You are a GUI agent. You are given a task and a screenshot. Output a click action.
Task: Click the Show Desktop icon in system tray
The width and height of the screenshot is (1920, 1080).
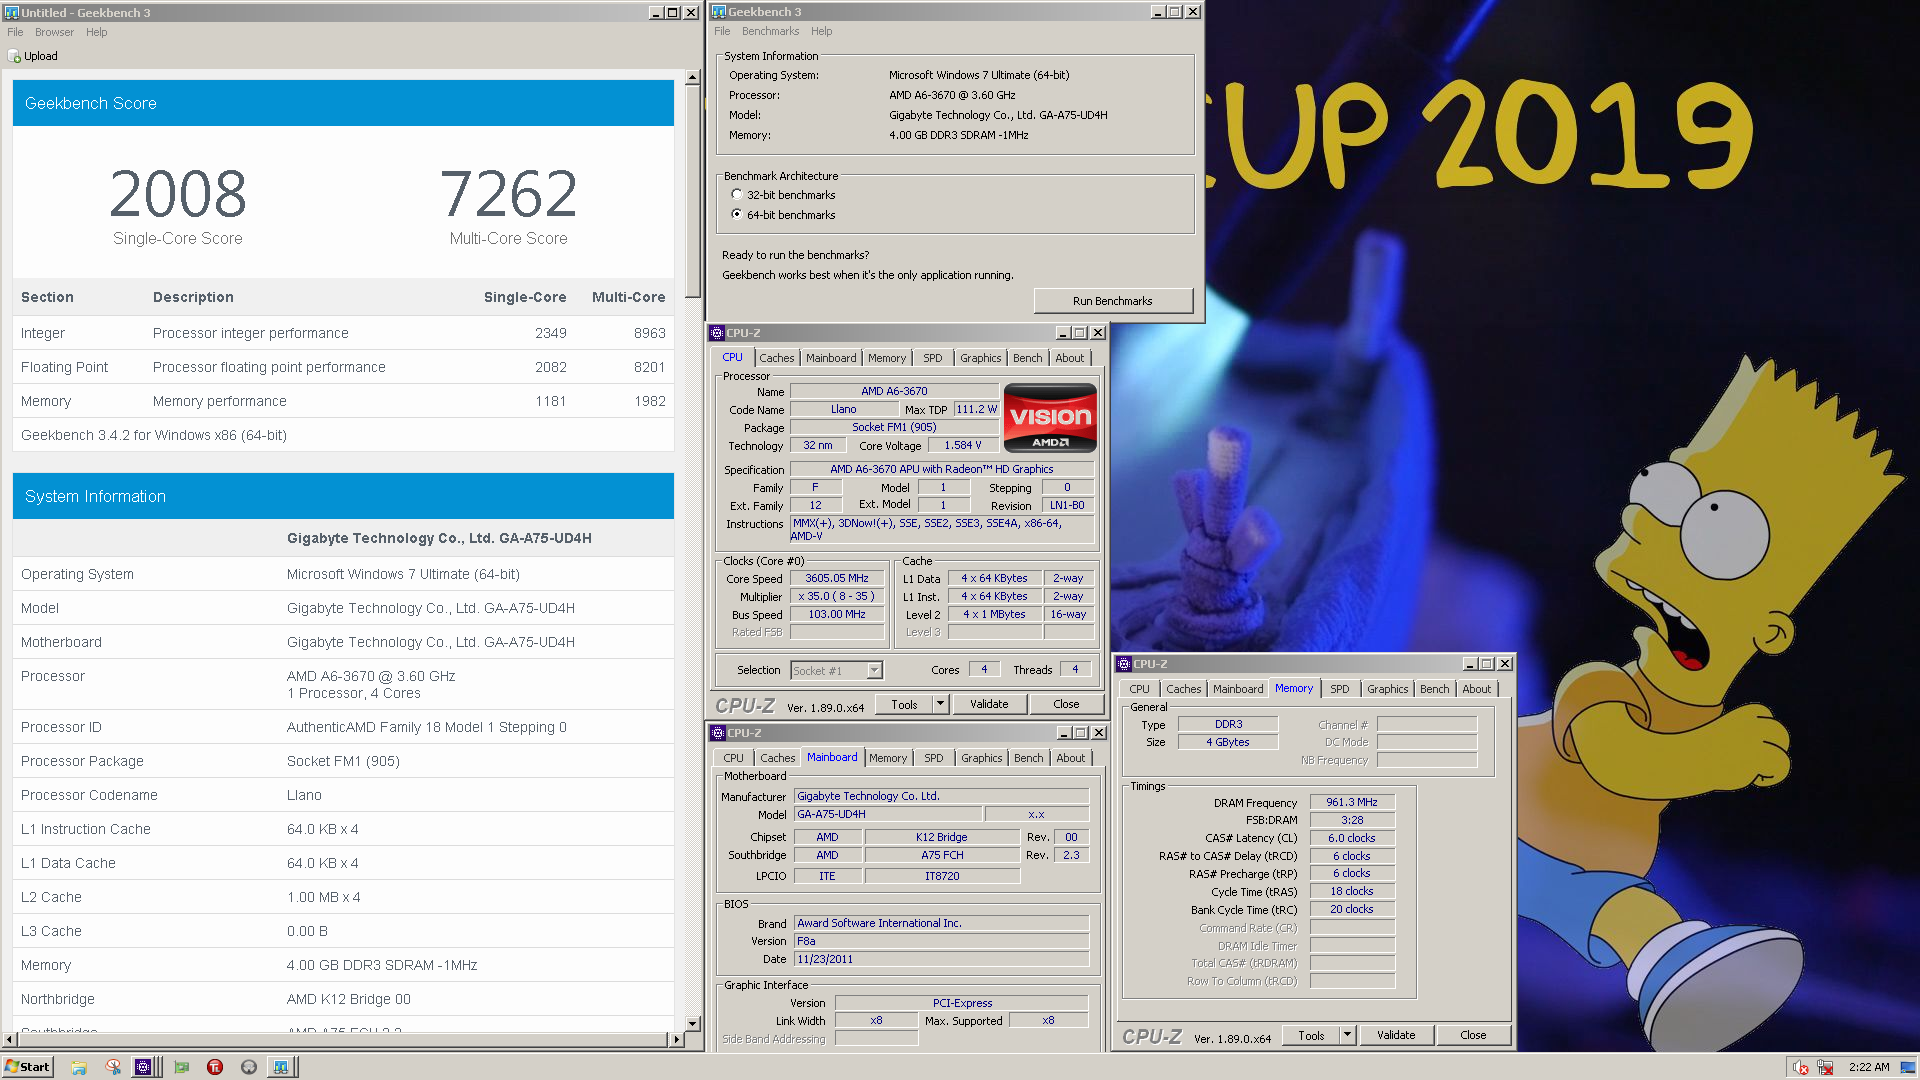(1908, 1067)
